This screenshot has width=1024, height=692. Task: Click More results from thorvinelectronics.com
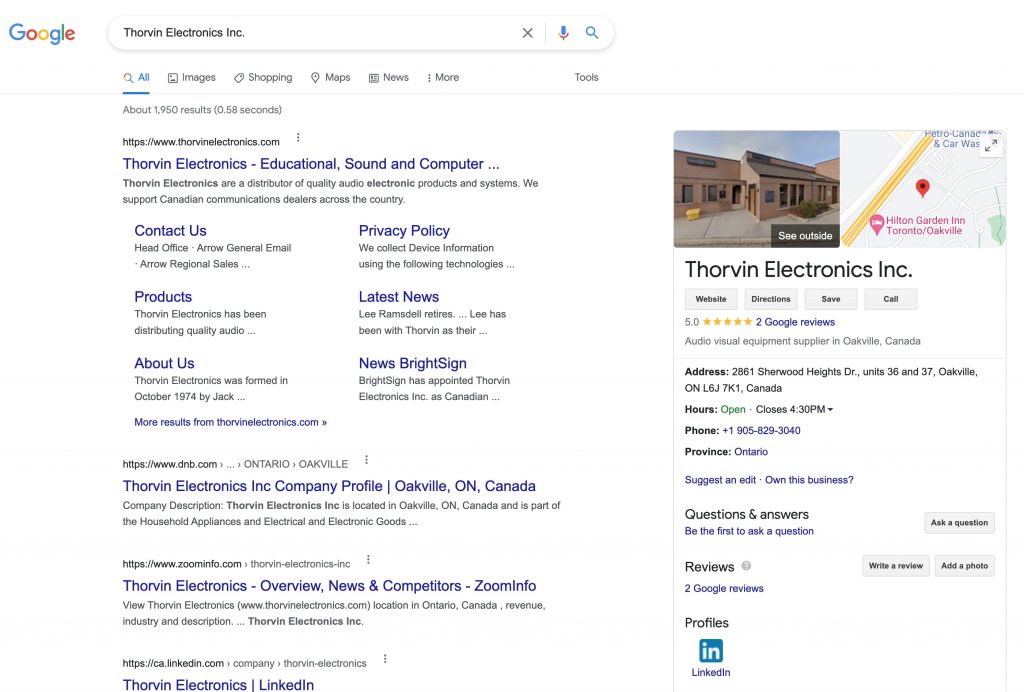point(231,422)
